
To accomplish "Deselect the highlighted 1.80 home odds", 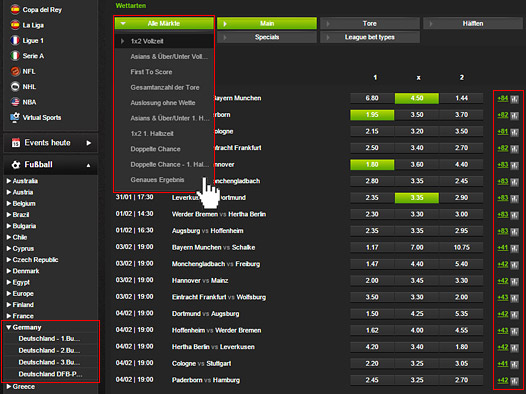I will click(372, 165).
